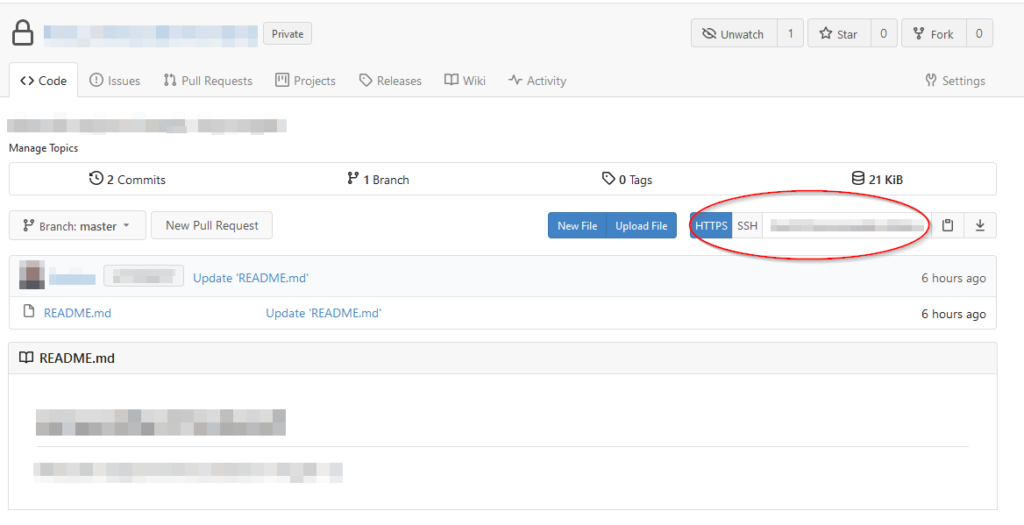Select the HTTPS clone protocol
This screenshot has width=1024, height=525.
click(x=711, y=226)
